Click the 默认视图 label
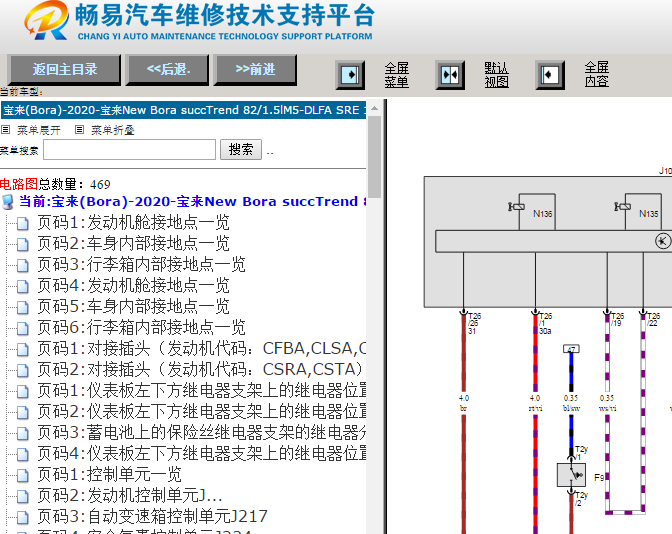 tap(496, 75)
